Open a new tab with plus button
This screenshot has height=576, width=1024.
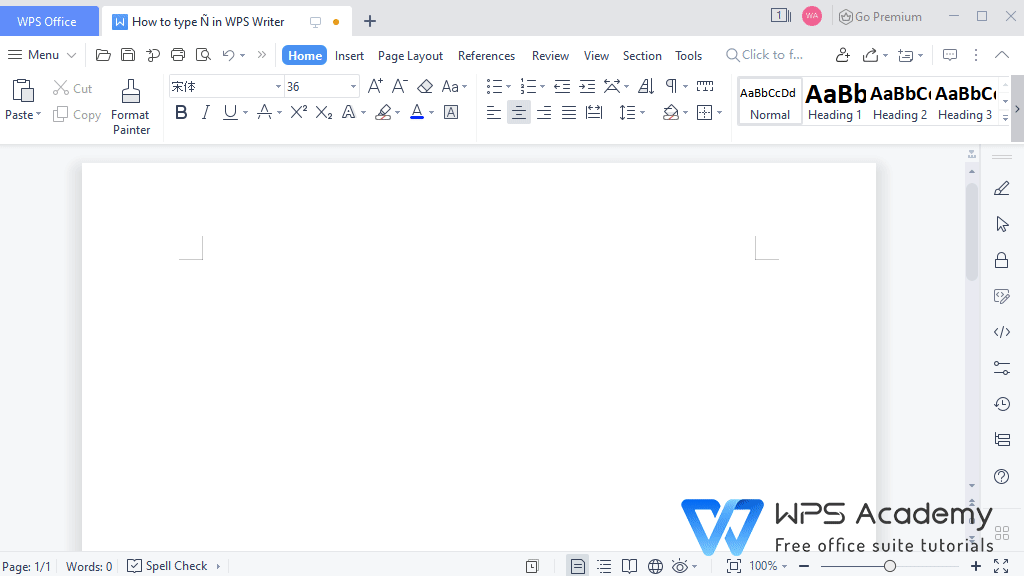[370, 22]
